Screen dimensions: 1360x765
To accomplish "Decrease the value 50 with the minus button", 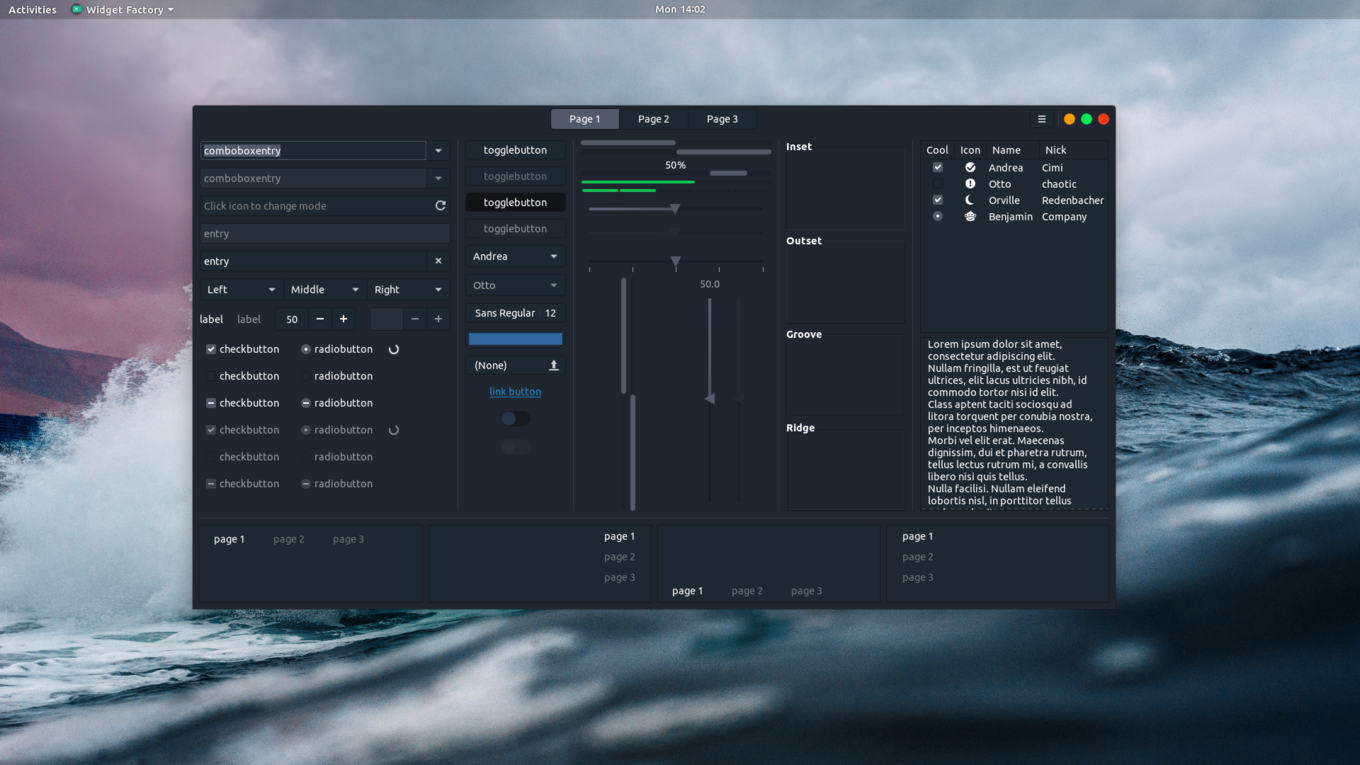I will tap(320, 319).
